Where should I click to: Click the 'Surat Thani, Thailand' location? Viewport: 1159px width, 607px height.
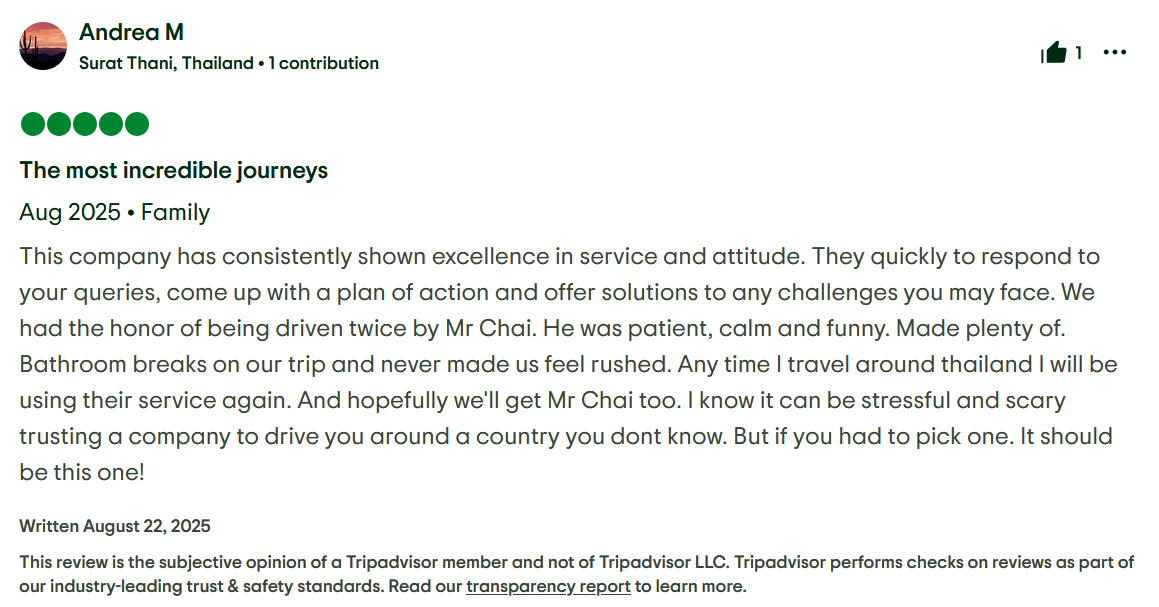(166, 63)
